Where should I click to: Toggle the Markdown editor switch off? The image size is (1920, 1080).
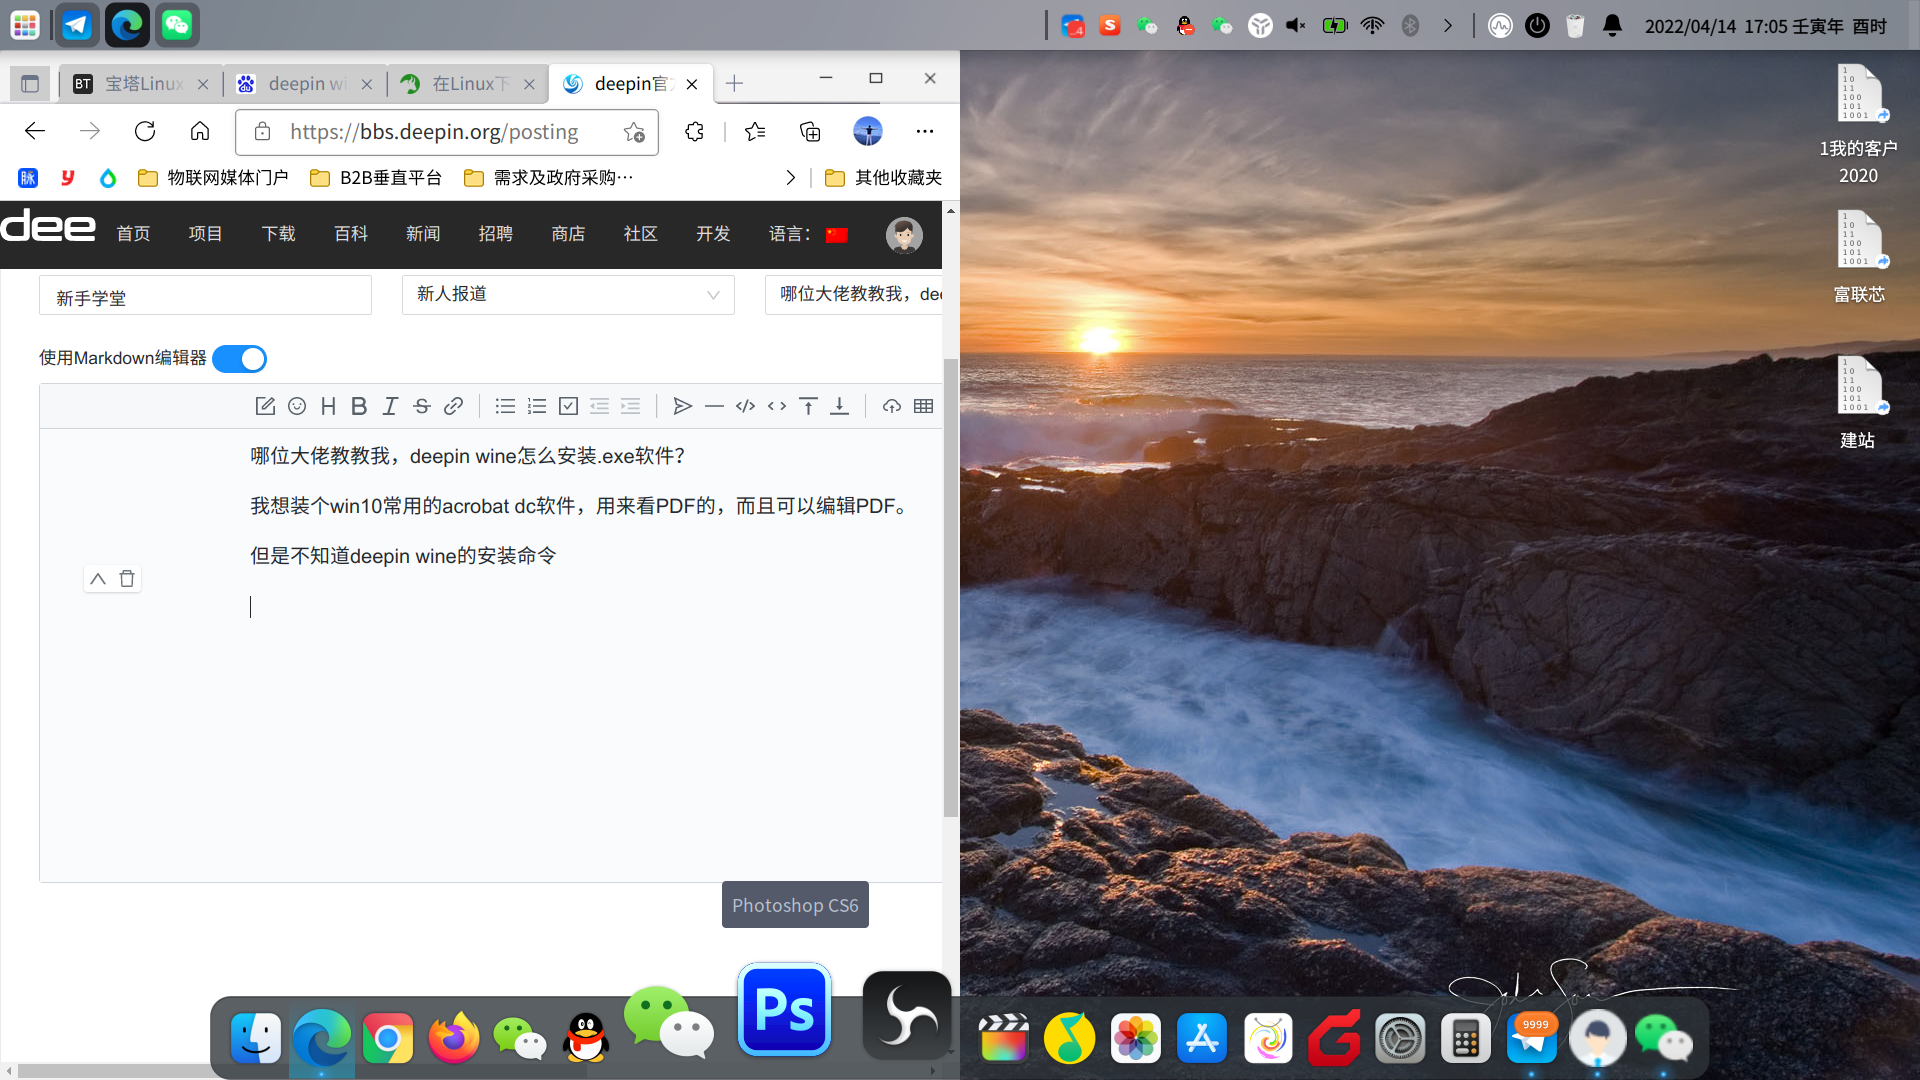pos(240,359)
